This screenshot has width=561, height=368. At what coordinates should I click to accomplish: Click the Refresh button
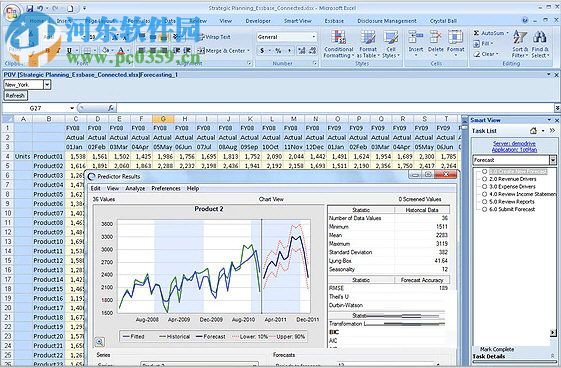click(x=15, y=95)
